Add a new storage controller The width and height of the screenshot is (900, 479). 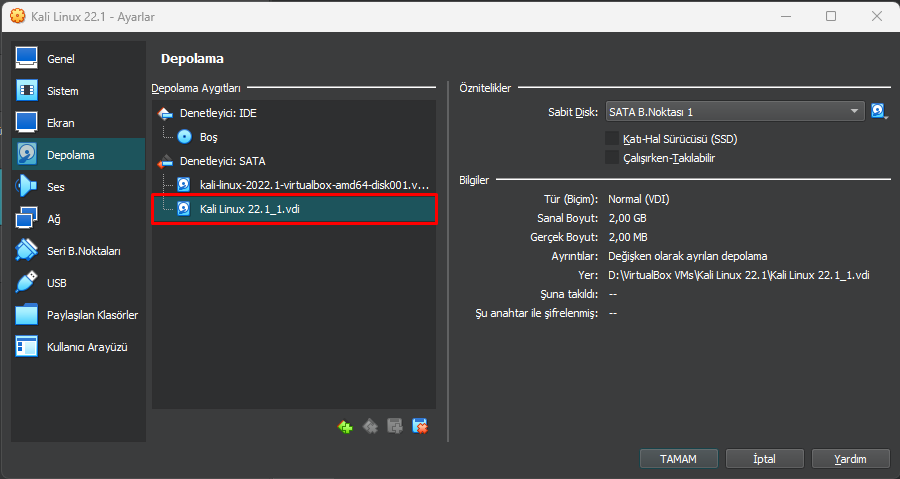click(345, 426)
